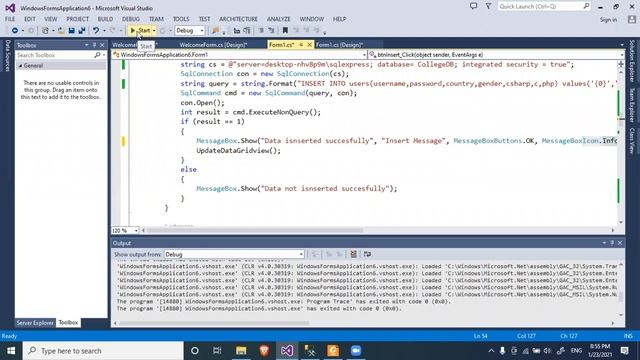Viewport: 640px width, 360px height.
Task: Open the notifications filter icon in title bar
Action: point(488,6)
